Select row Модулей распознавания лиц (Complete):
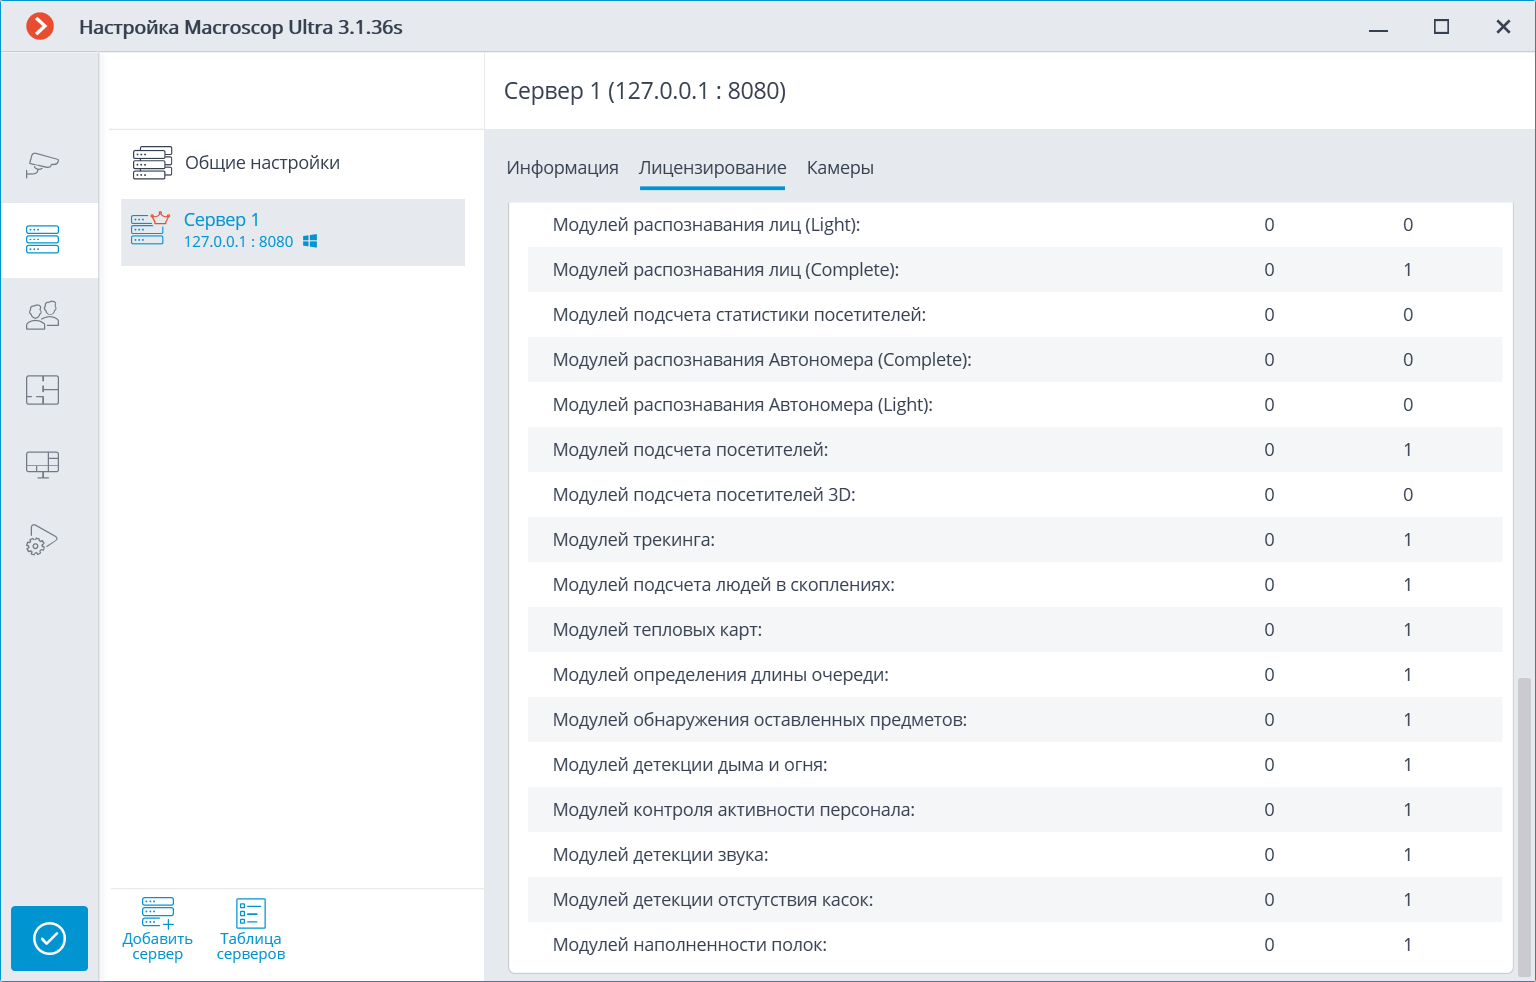1536x982 pixels. tap(1015, 270)
